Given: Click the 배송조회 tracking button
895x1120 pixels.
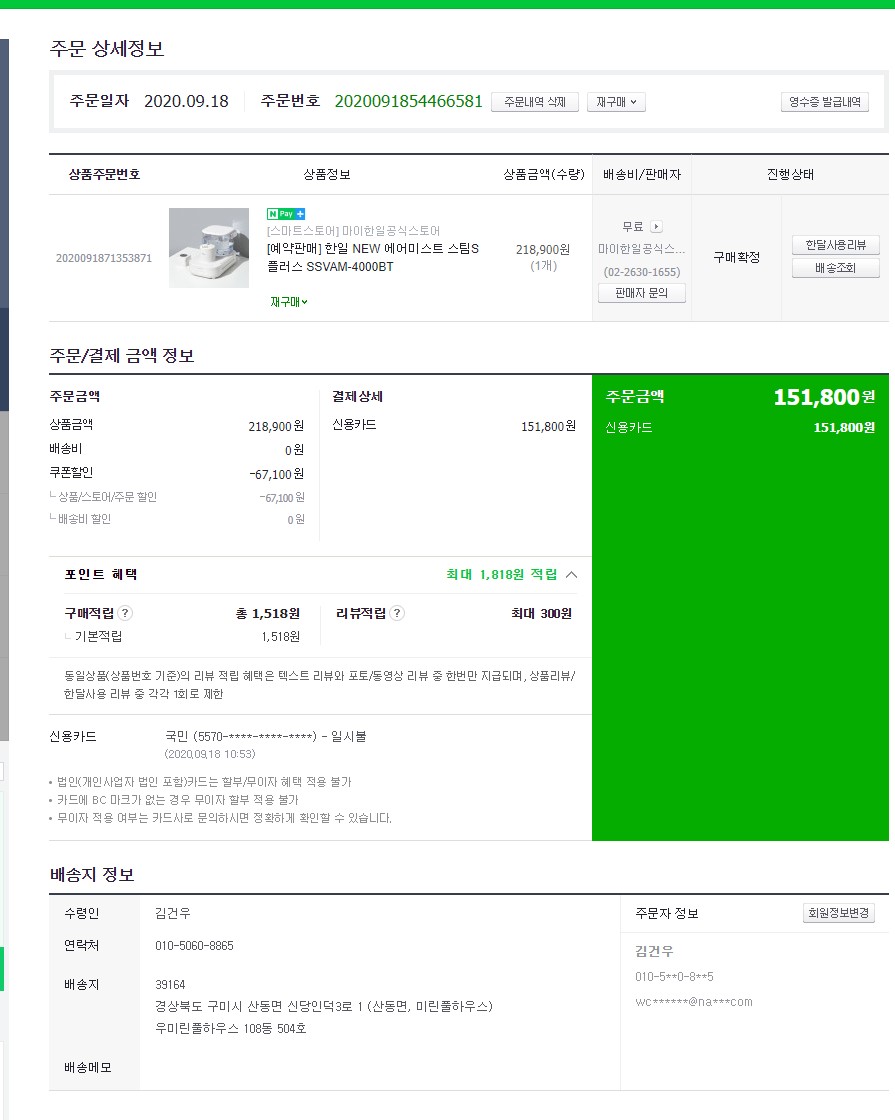Looking at the screenshot, I should [x=836, y=268].
